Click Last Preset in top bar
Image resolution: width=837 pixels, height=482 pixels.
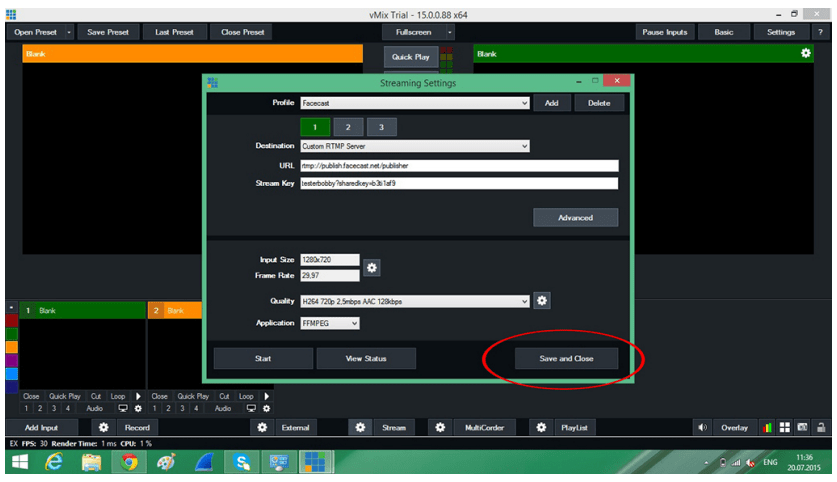pyautogui.click(x=174, y=32)
